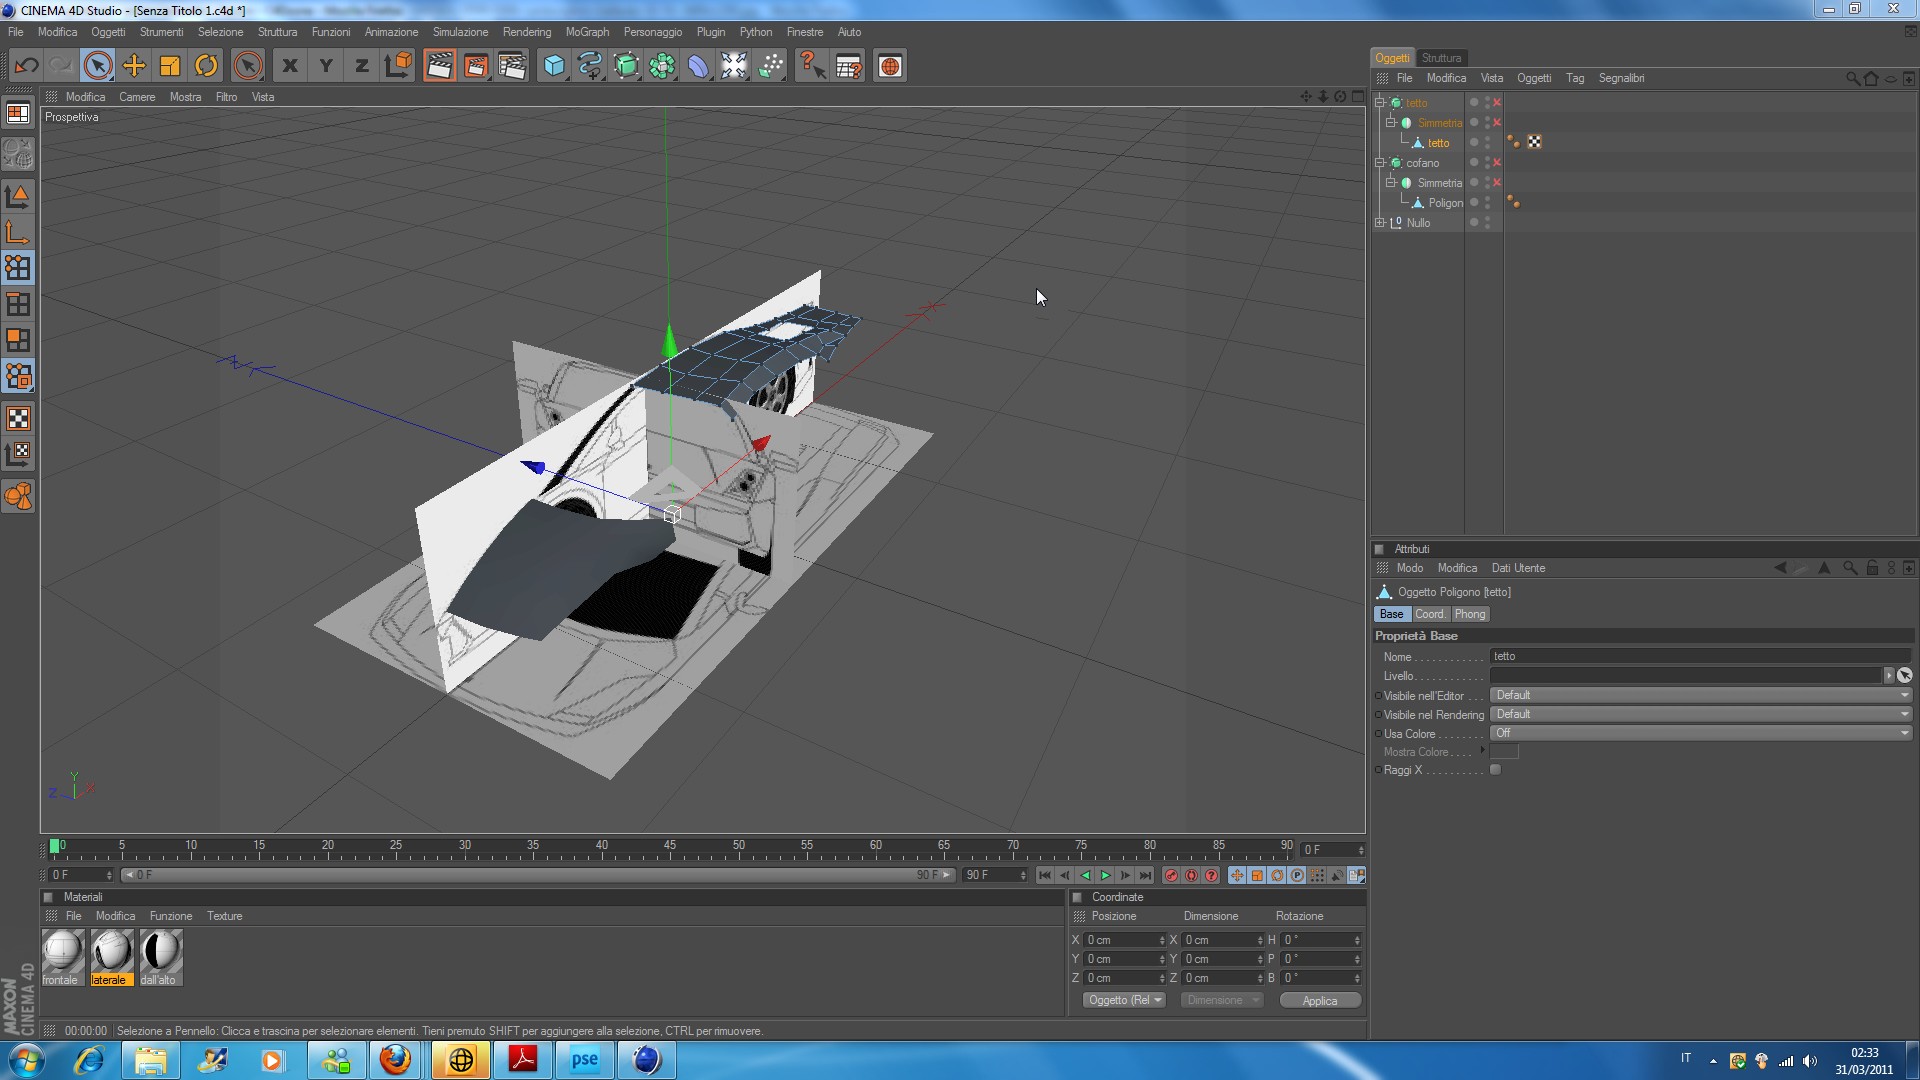
Task: Toggle X axis lock
Action: click(290, 66)
